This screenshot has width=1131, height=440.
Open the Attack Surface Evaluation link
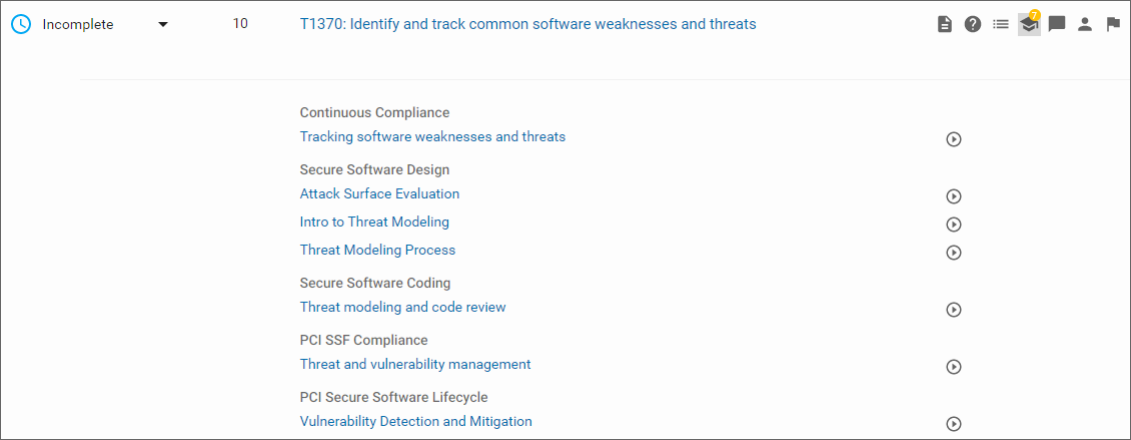(379, 194)
